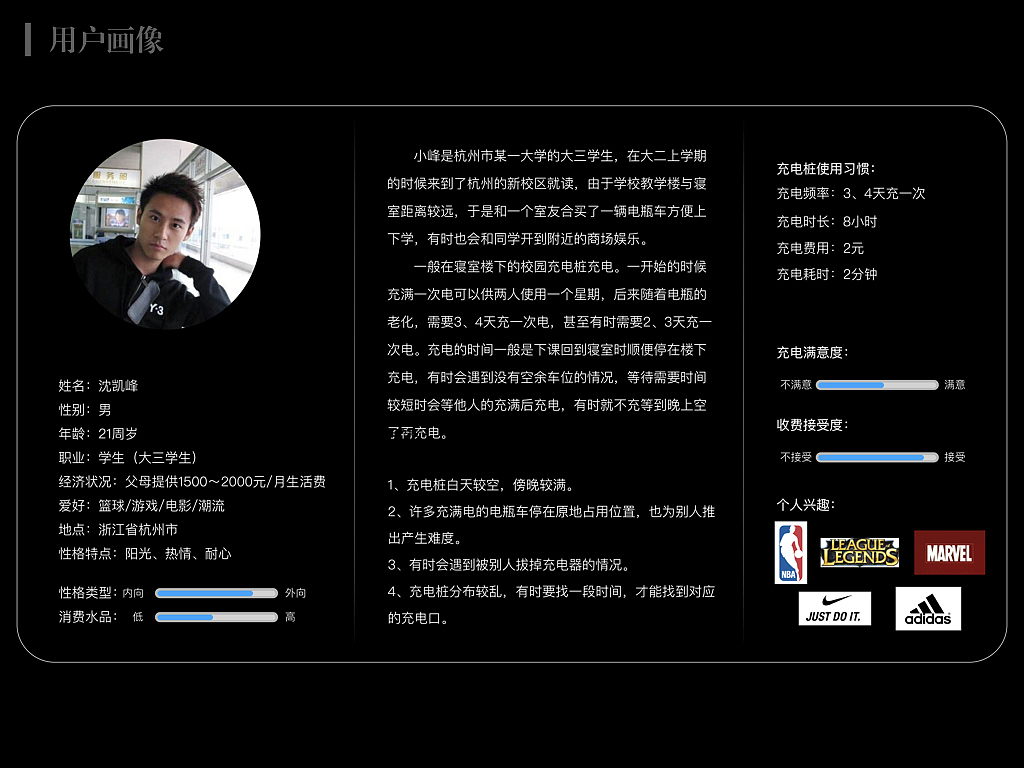The height and width of the screenshot is (768, 1024).
Task: Click the name line 姓名：沈凯峰
Action: 99,386
